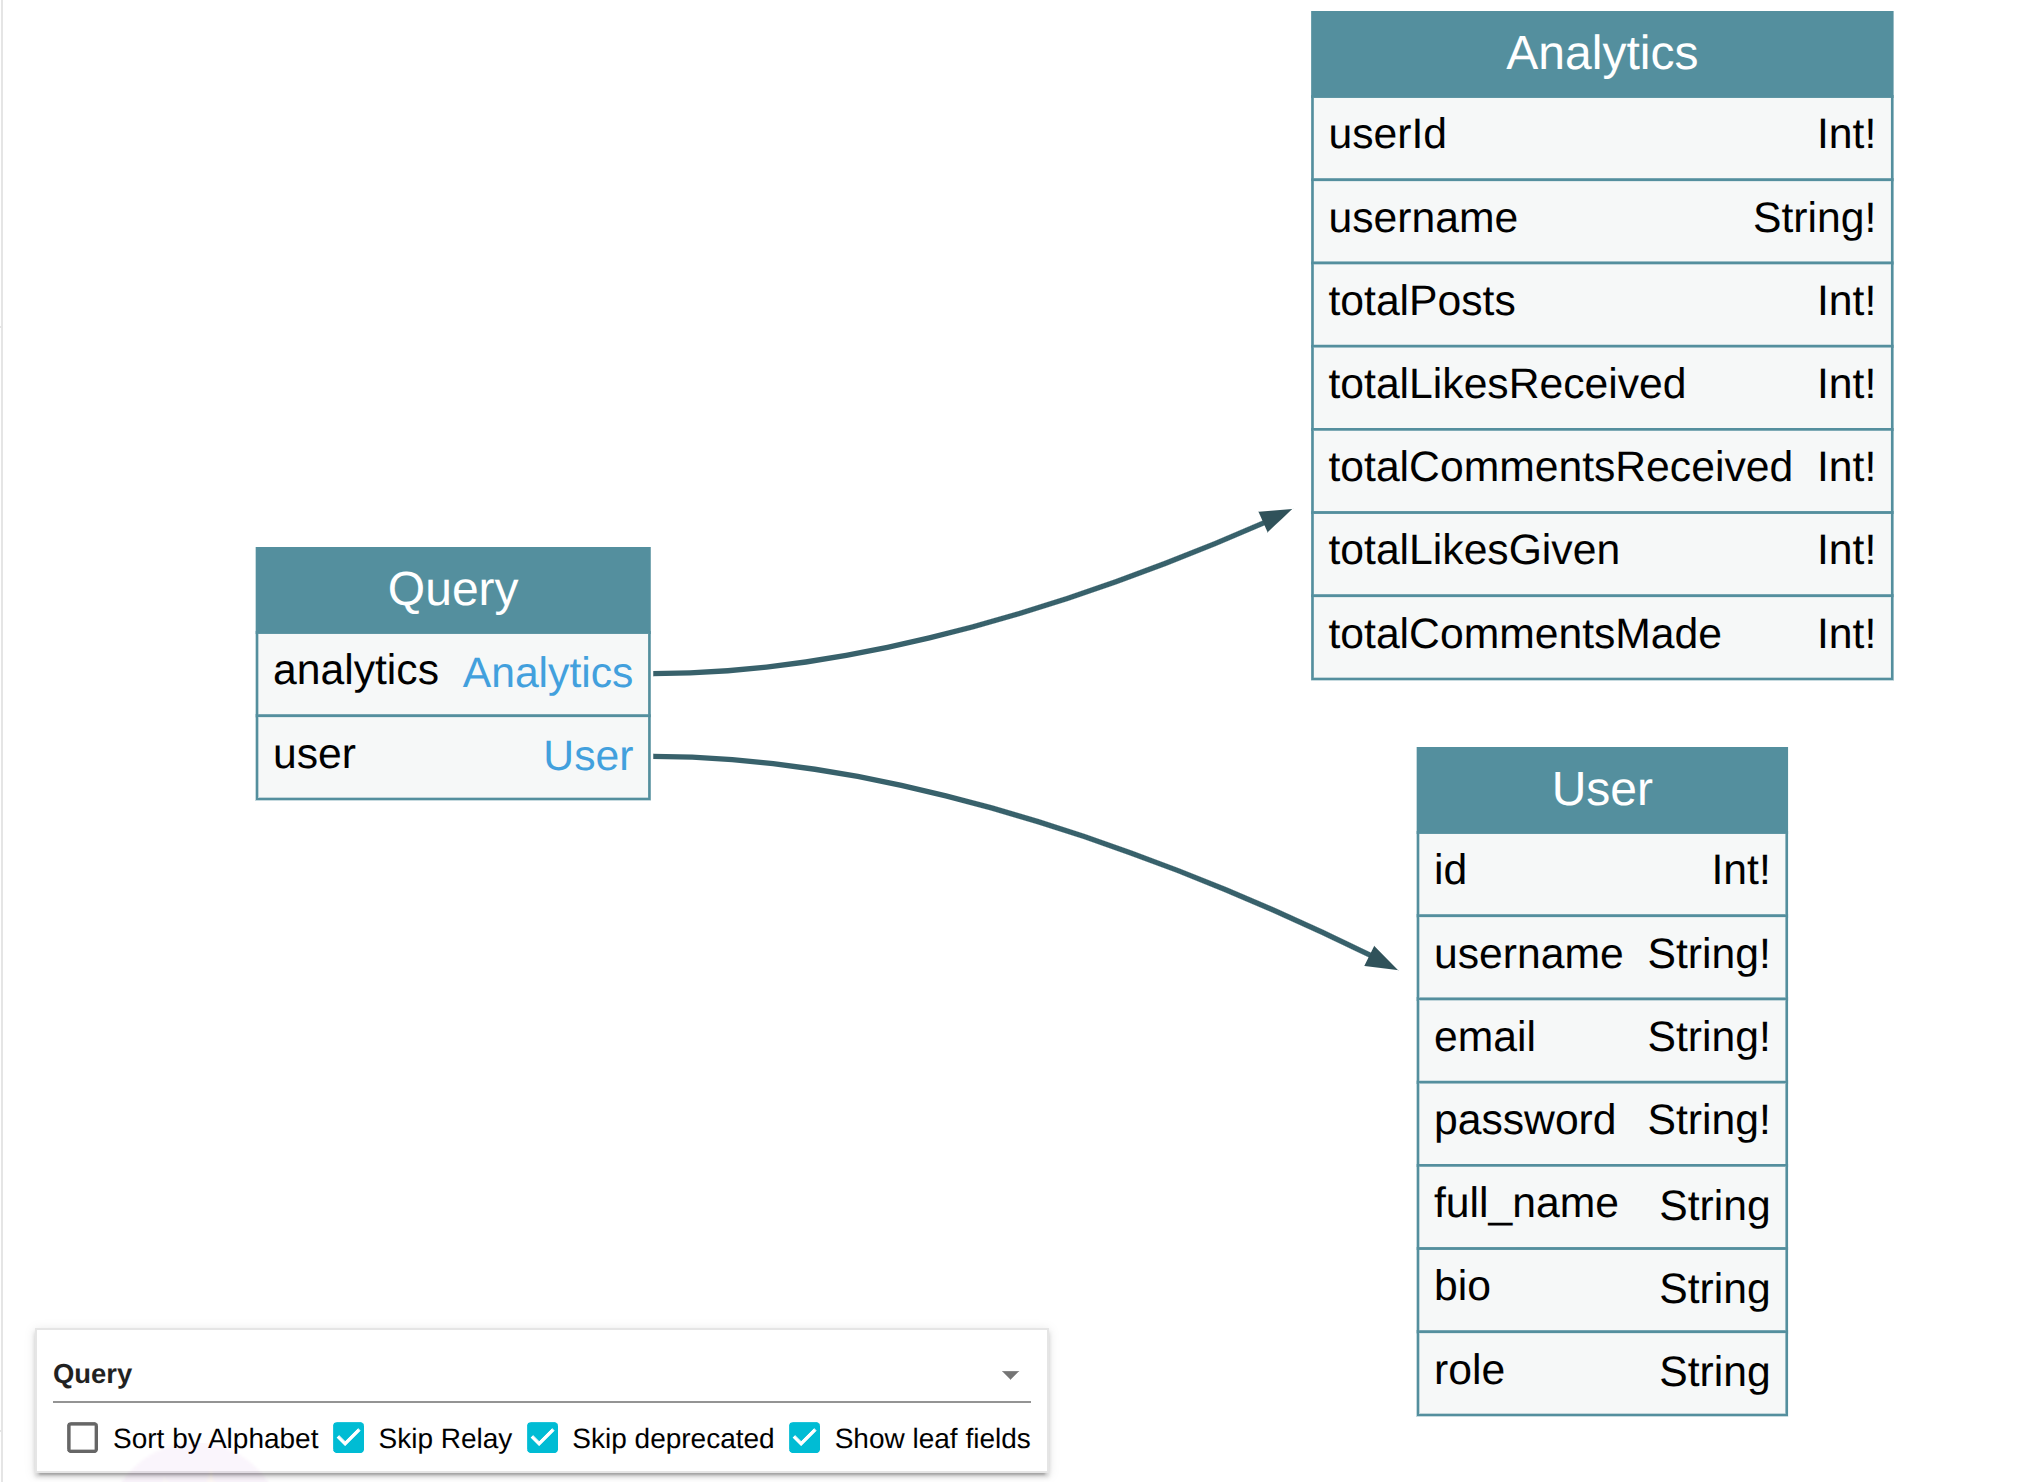Click the analytics field in Query node
The height and width of the screenshot is (1482, 2037).
tap(355, 671)
